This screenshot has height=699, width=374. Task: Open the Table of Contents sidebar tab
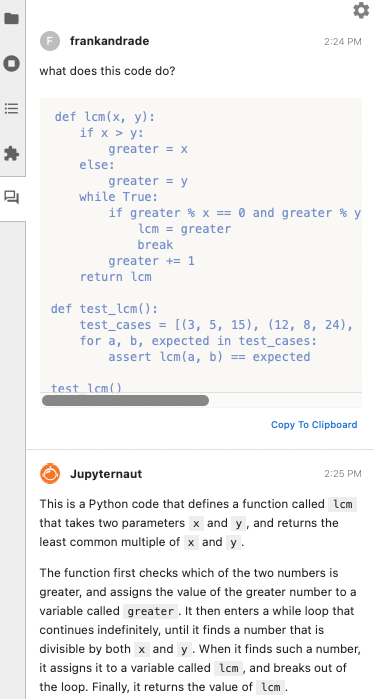[12, 108]
